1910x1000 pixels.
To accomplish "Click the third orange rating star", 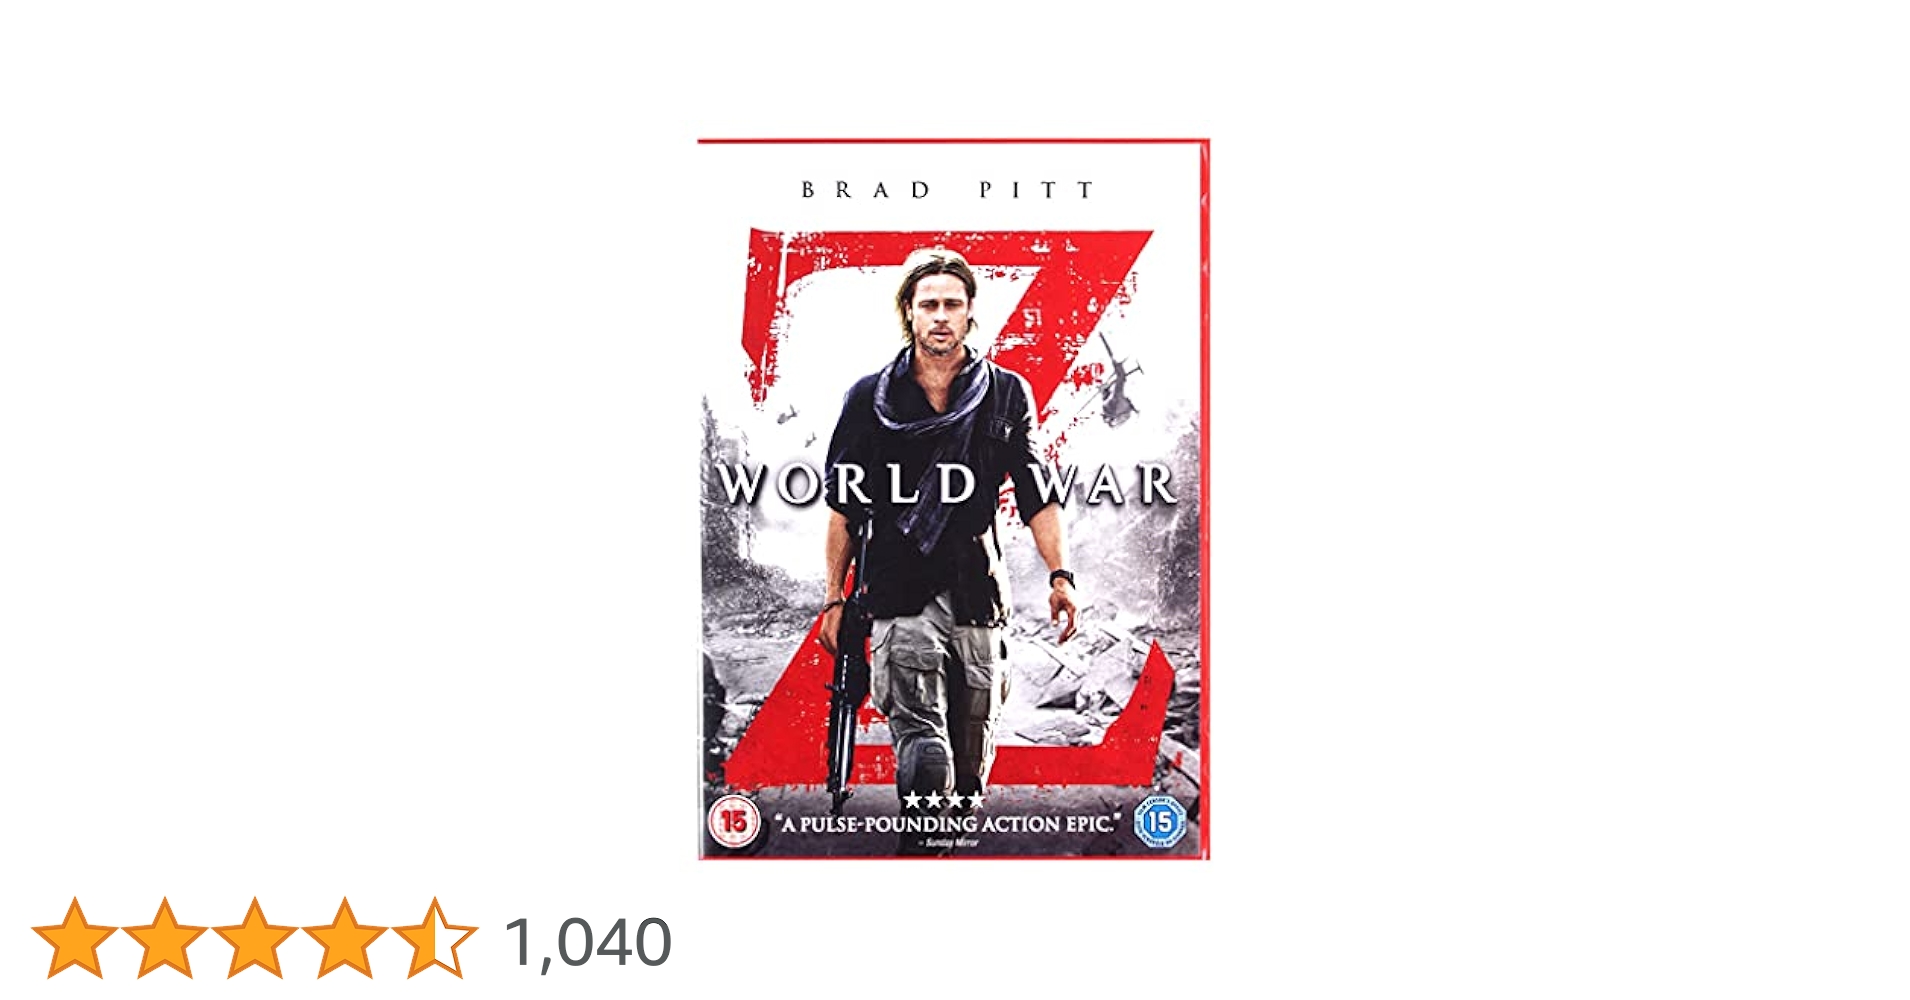I will (255, 938).
